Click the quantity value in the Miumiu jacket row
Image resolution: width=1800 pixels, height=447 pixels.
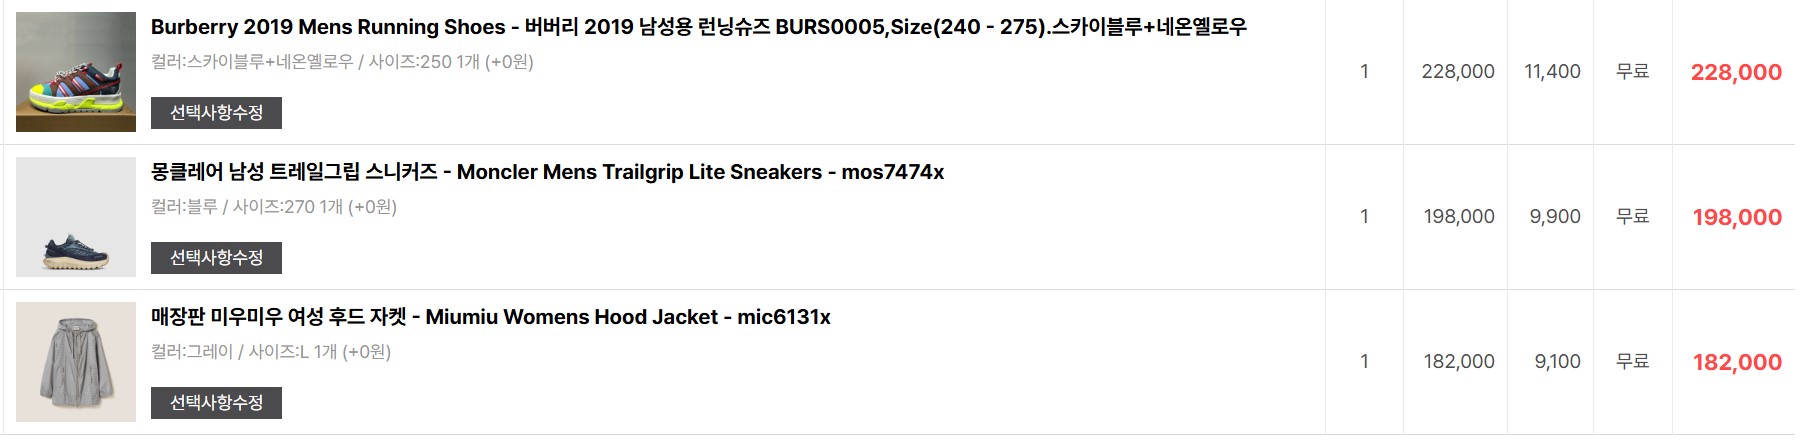point(1364,362)
